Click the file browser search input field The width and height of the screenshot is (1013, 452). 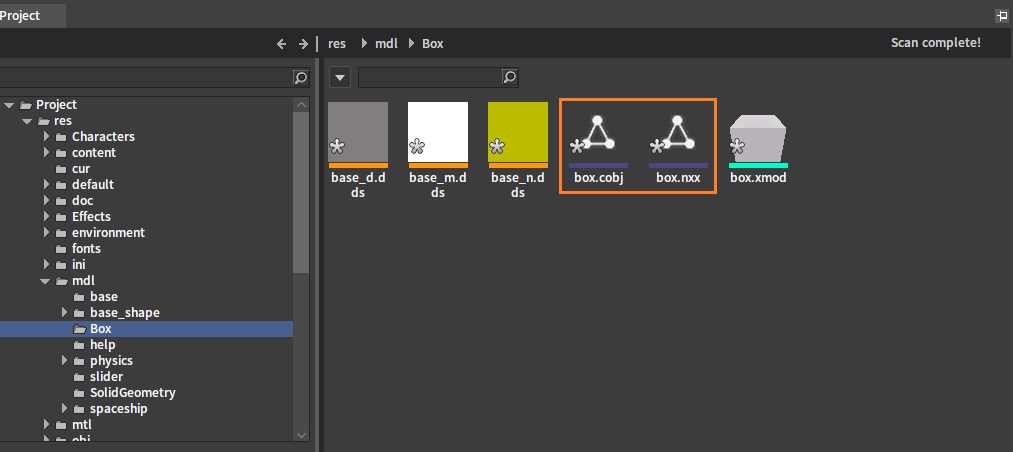[x=430, y=77]
